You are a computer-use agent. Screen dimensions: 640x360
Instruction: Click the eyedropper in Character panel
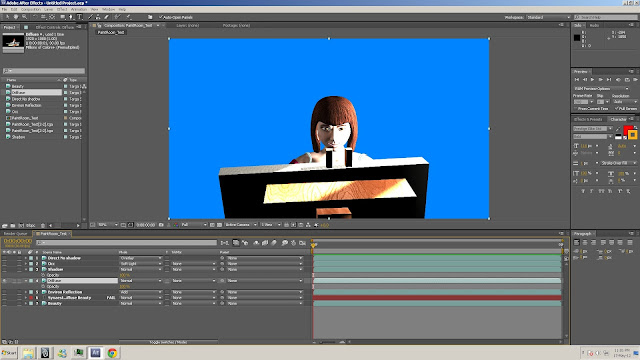point(618,129)
